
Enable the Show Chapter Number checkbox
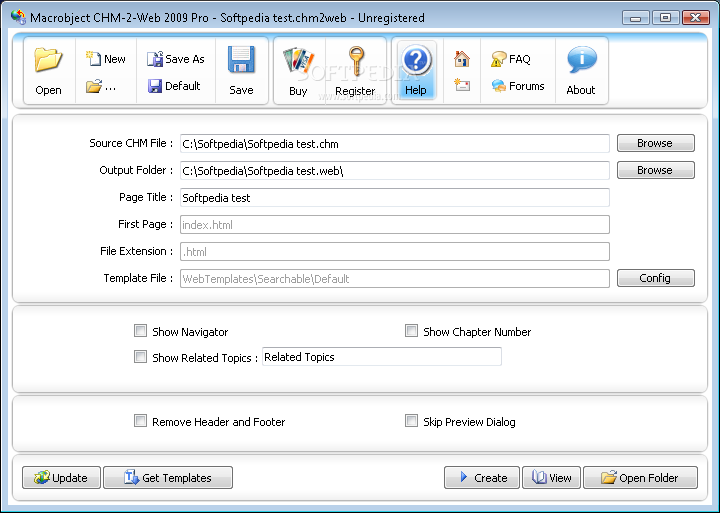point(411,331)
